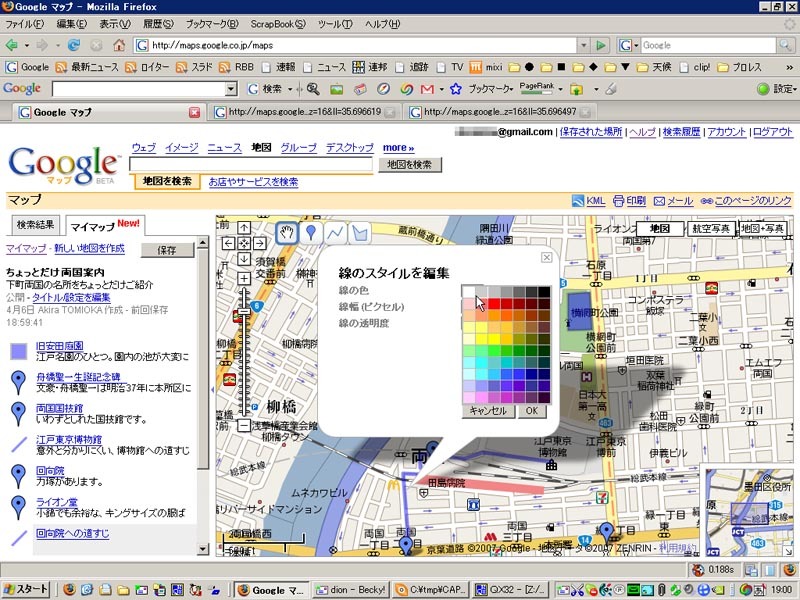Click the キャンセル button in color picker
Viewport: 800px width, 600px height.
pos(488,411)
